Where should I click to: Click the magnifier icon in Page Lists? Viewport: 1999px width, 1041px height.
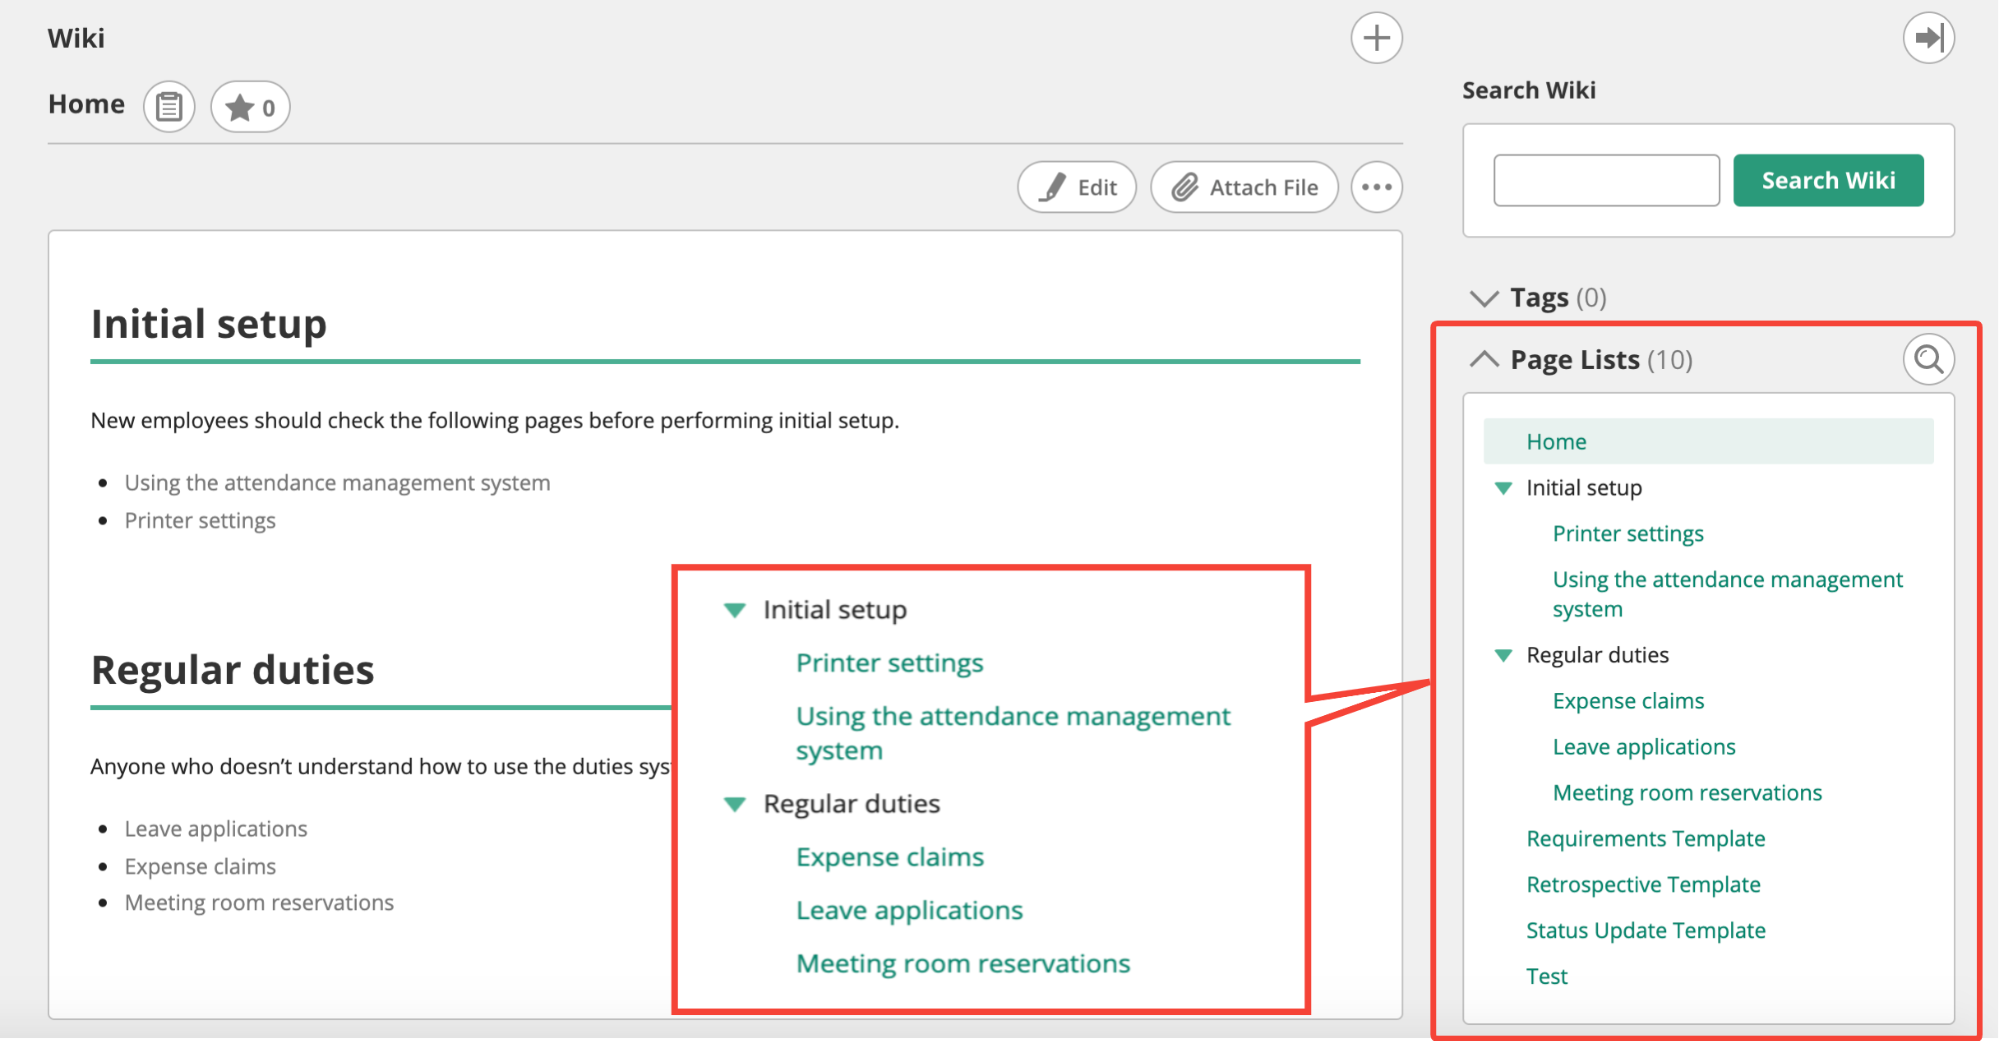(1927, 359)
